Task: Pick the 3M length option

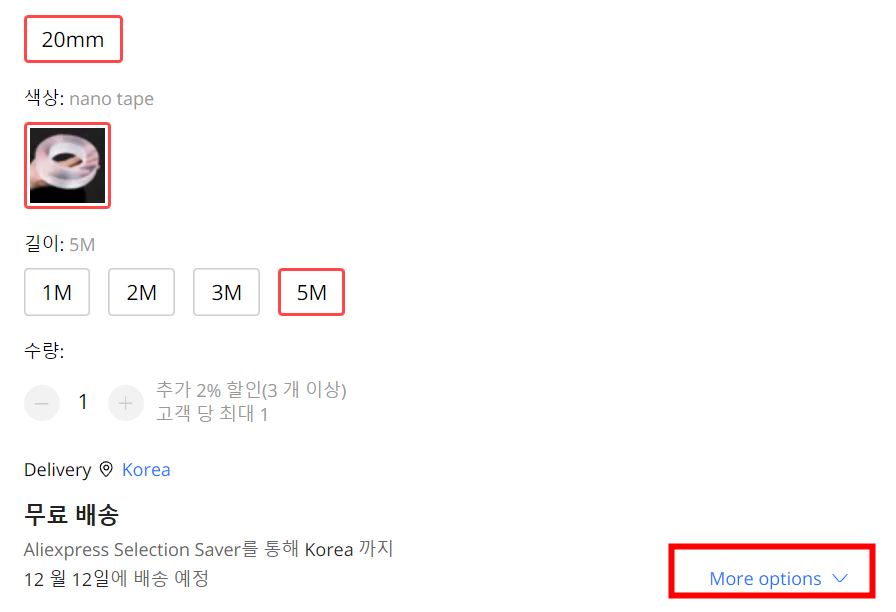Action: pyautogui.click(x=226, y=292)
